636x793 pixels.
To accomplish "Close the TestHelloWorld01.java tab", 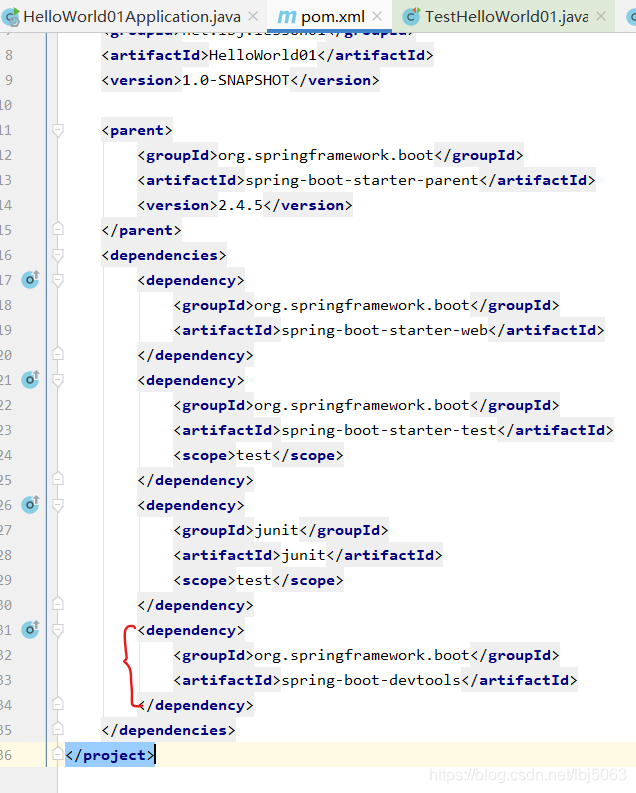I will pyautogui.click(x=601, y=17).
